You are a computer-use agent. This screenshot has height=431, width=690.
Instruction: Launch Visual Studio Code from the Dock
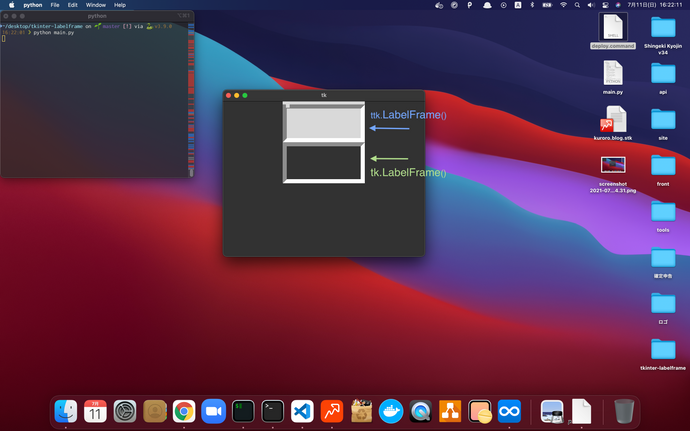point(302,412)
